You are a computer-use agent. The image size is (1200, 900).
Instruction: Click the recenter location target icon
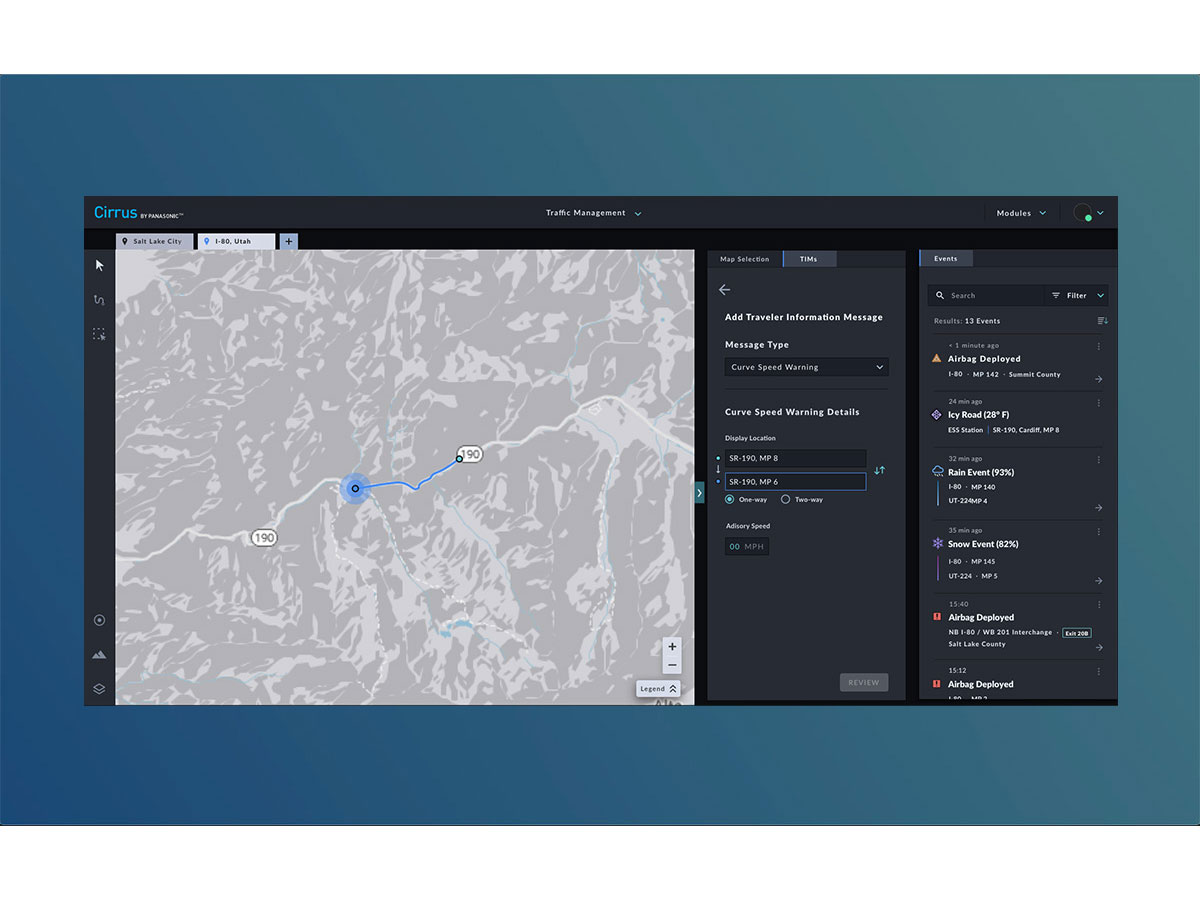(99, 620)
